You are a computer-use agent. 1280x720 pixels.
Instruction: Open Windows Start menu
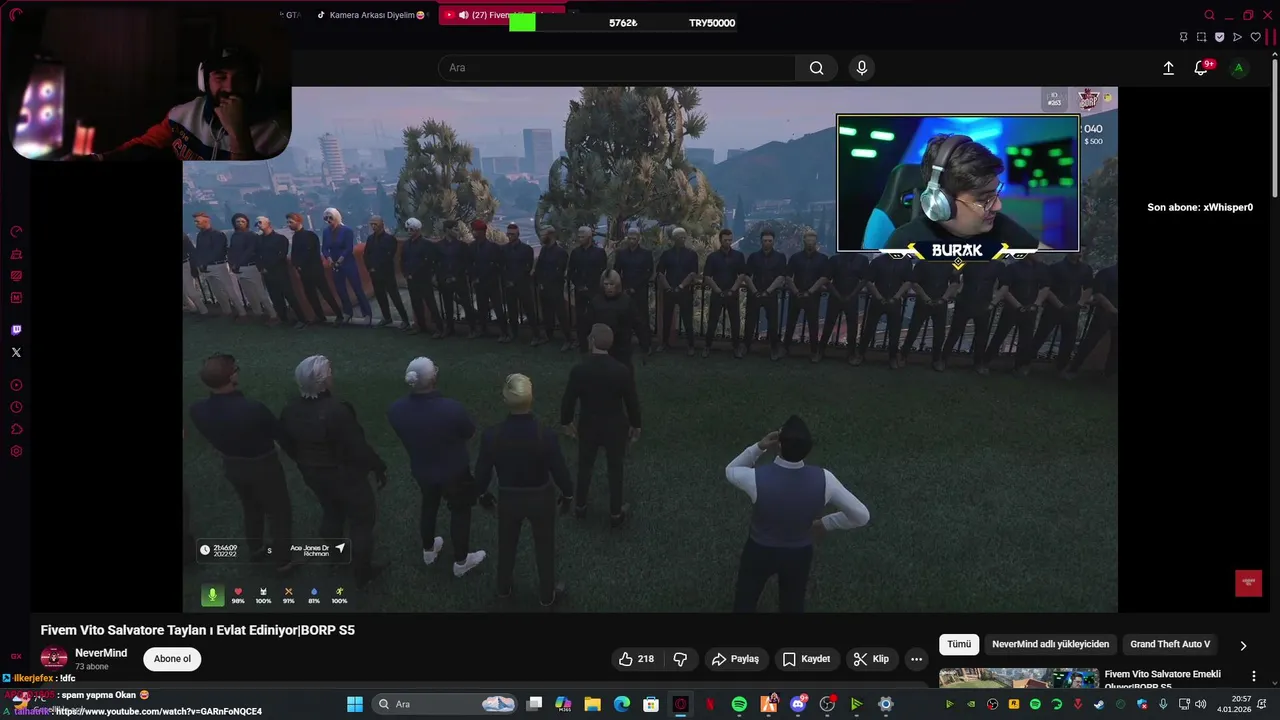[x=355, y=704]
